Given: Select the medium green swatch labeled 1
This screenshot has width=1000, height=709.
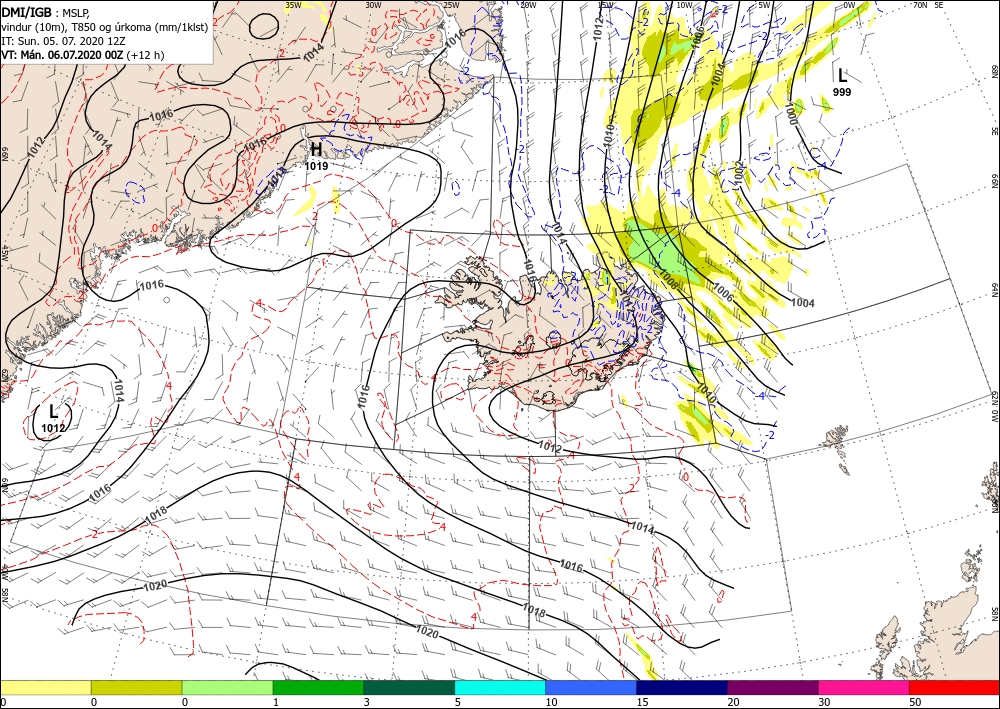Looking at the screenshot, I should pos(318,687).
